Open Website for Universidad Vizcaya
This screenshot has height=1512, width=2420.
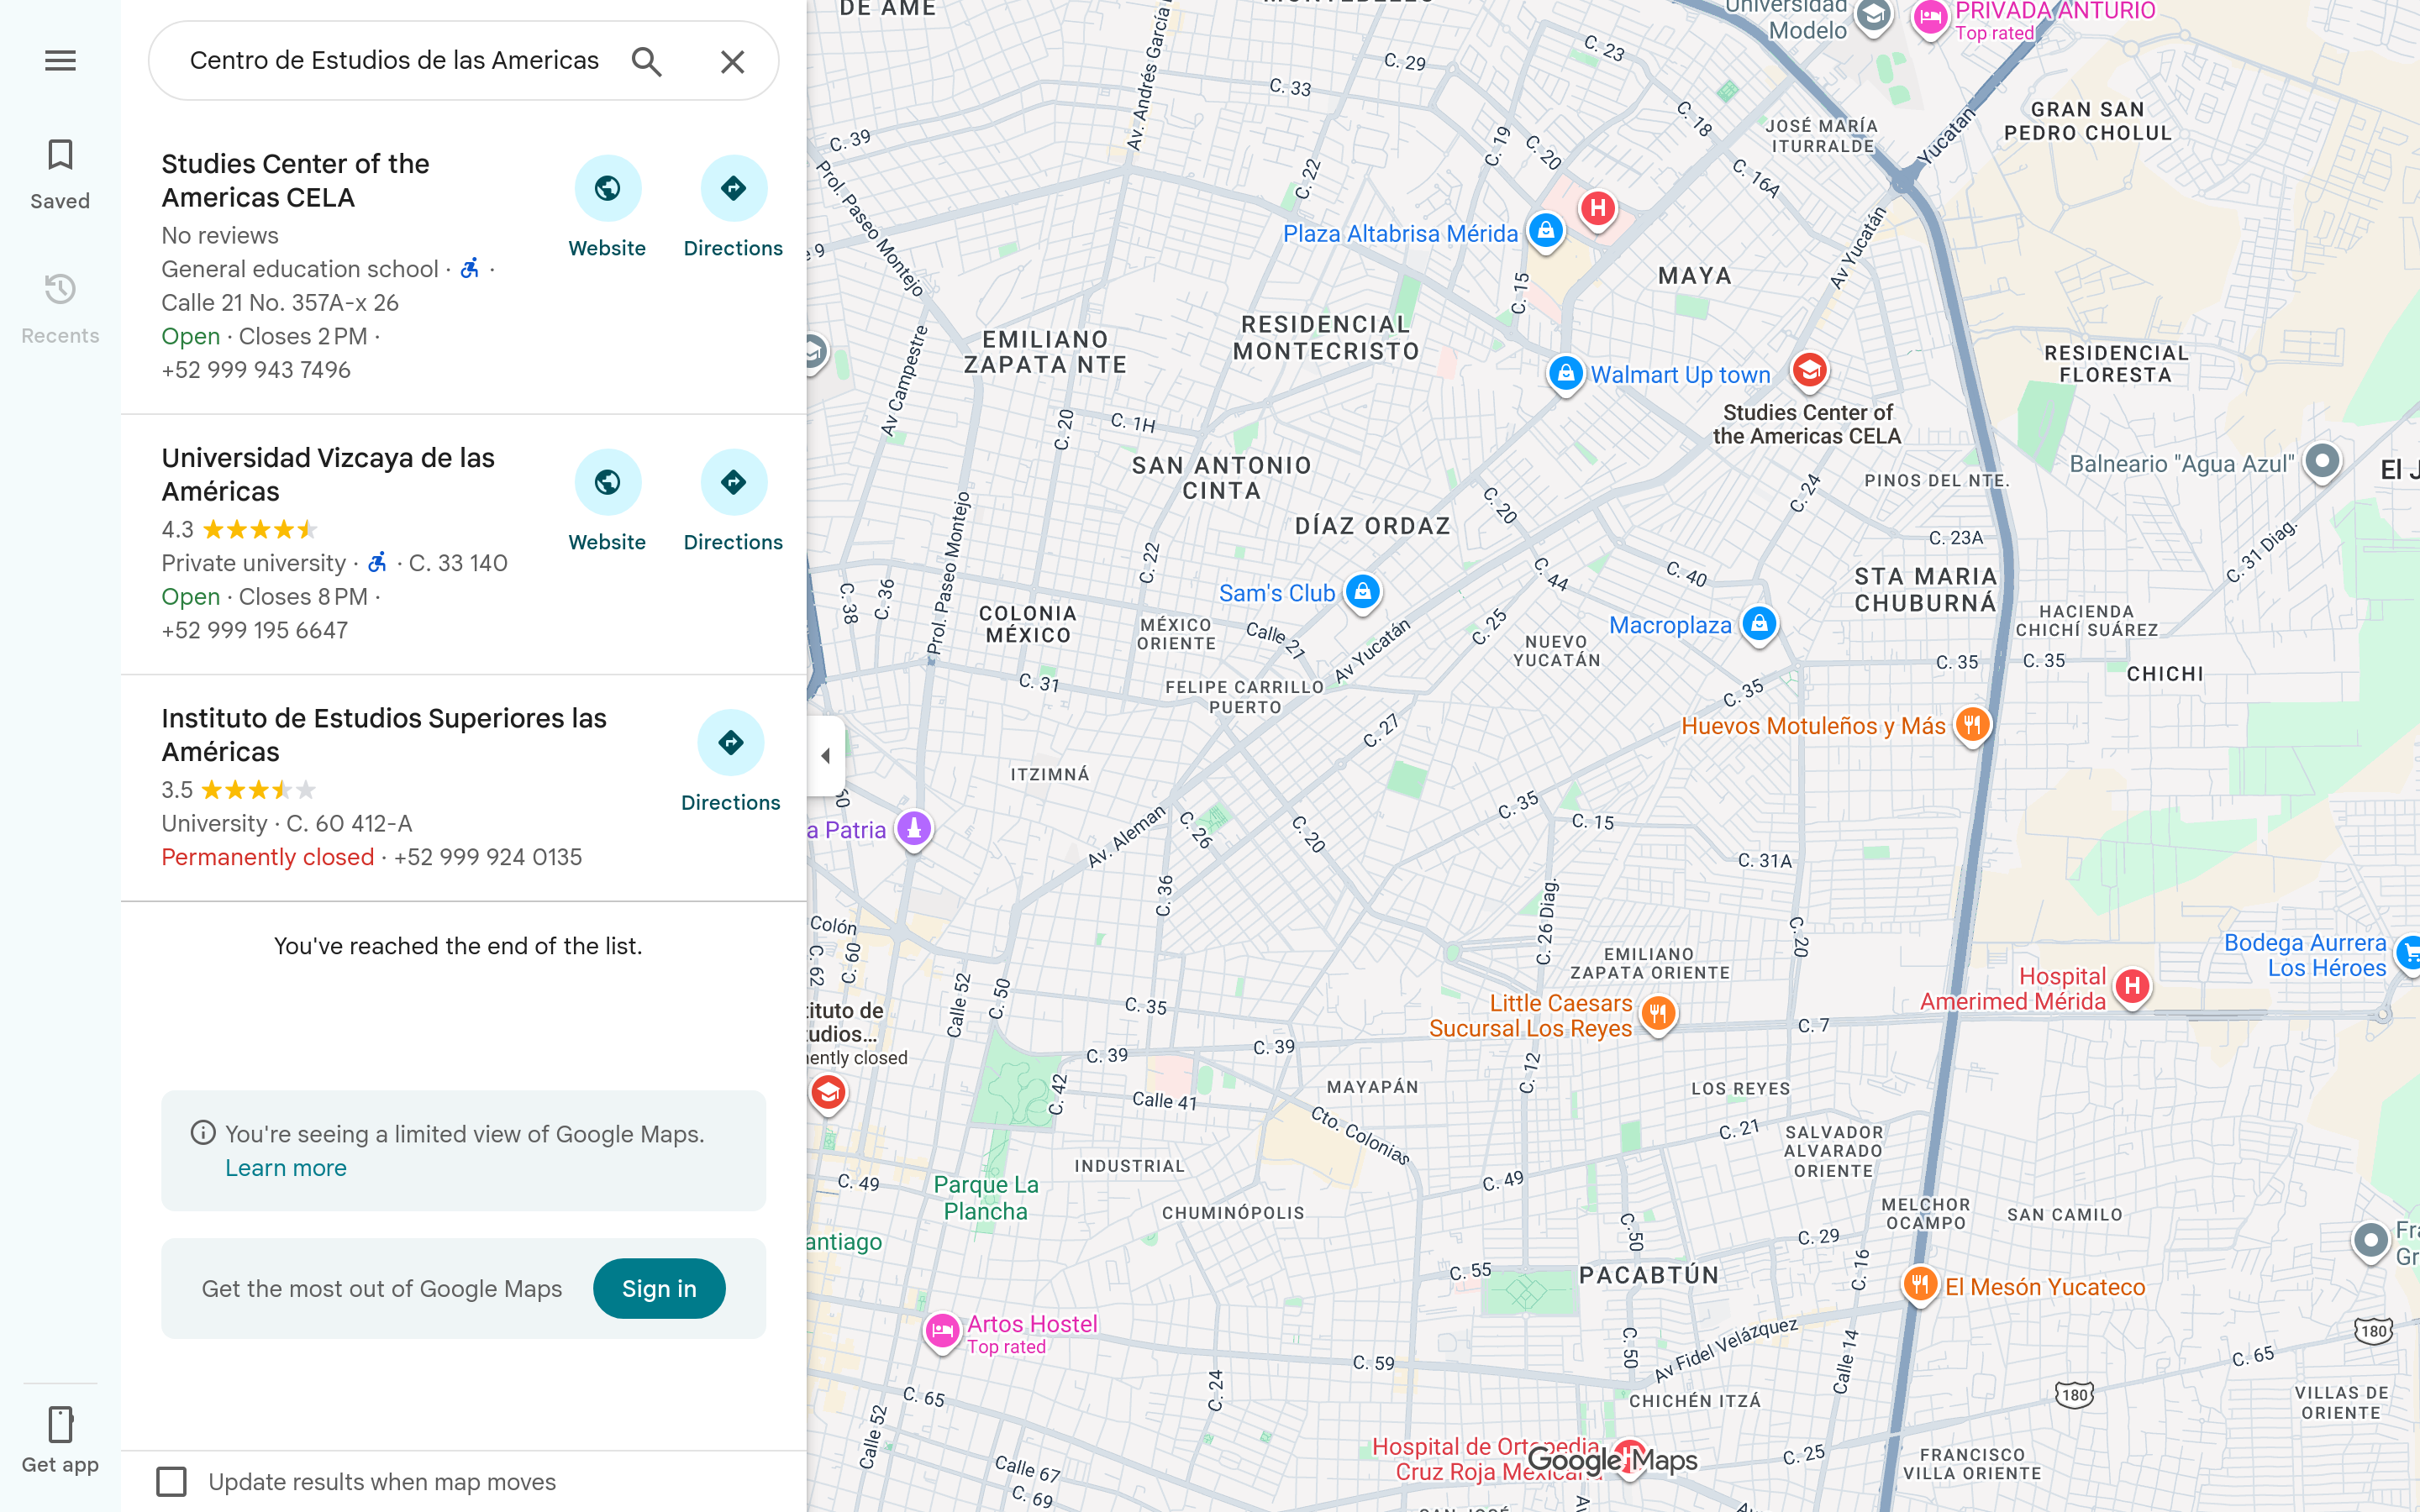pyautogui.click(x=607, y=501)
